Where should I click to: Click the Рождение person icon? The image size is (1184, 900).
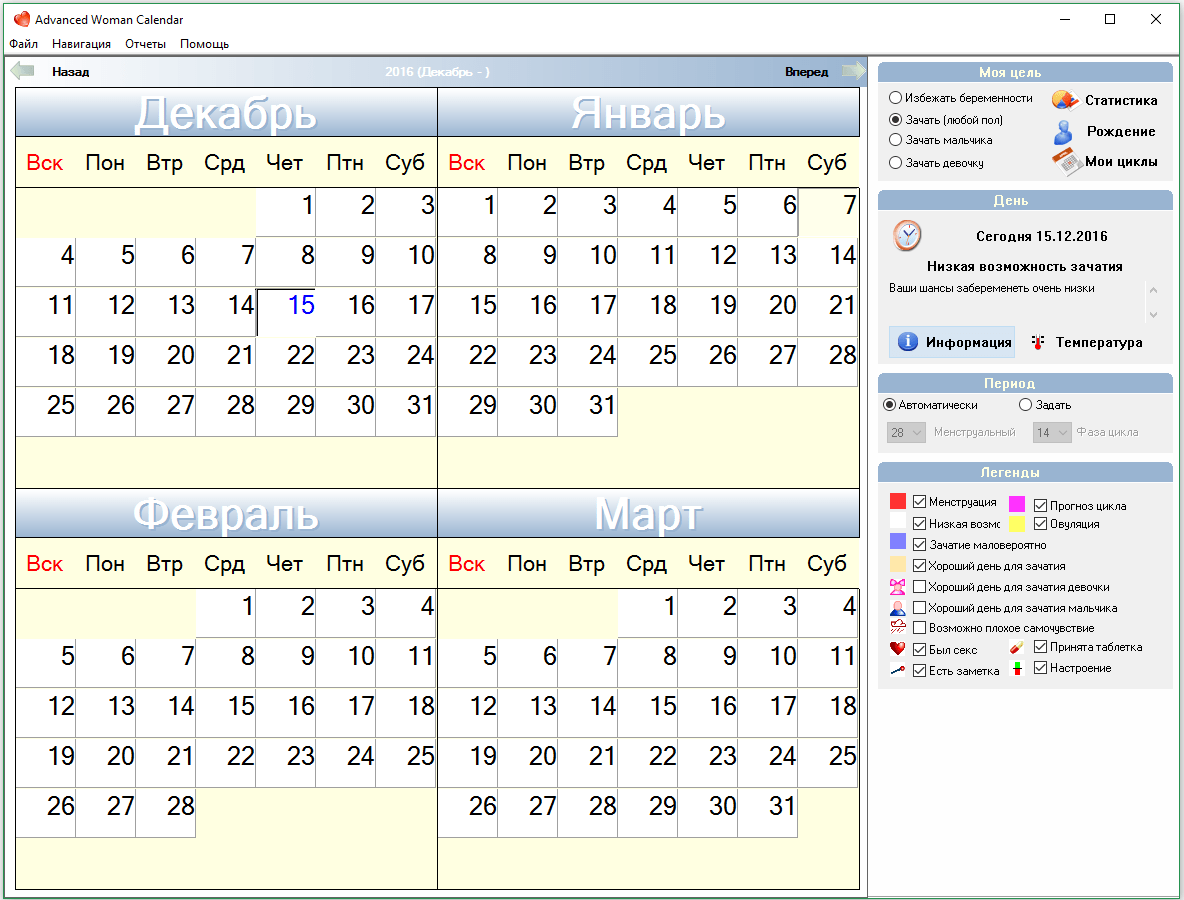(x=1064, y=131)
